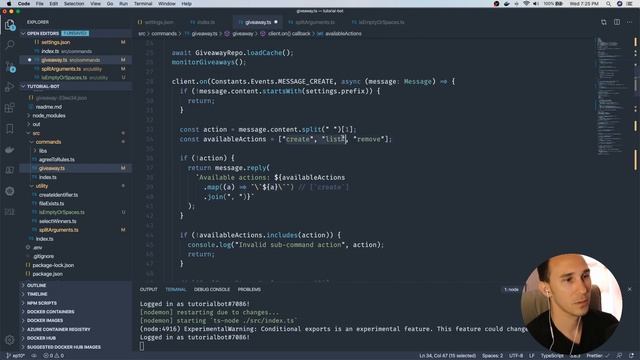This screenshot has height=360, width=640.
Task: Click the notifications bell in status bar
Action: (x=632, y=356)
